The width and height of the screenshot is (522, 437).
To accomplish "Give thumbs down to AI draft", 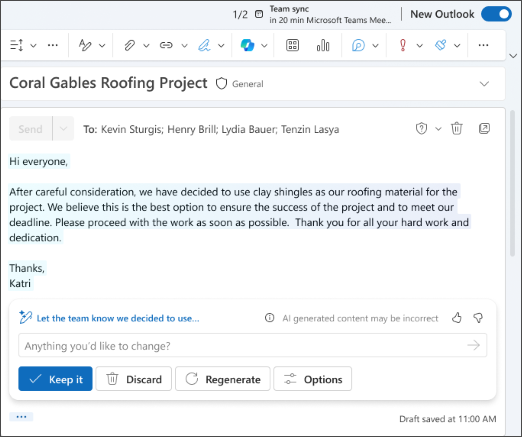I will tap(478, 318).
